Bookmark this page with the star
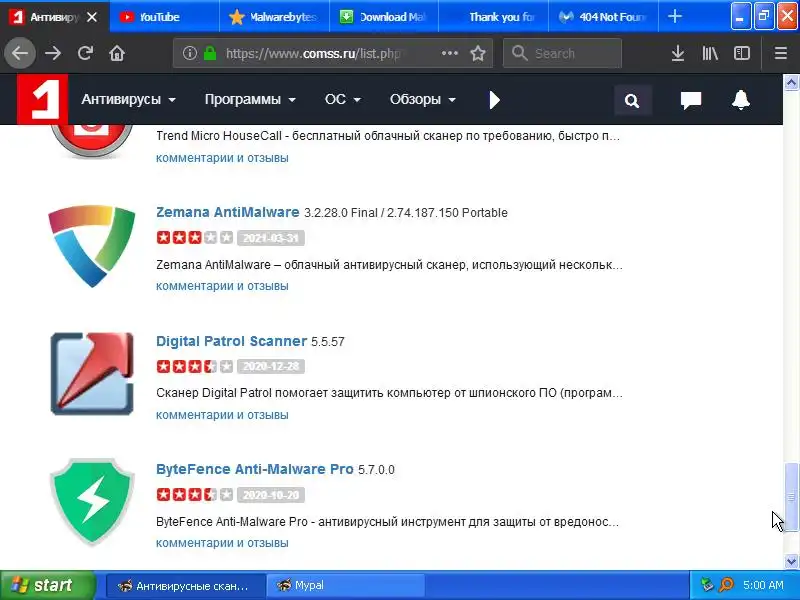Viewport: 800px width, 600px height. tap(478, 53)
